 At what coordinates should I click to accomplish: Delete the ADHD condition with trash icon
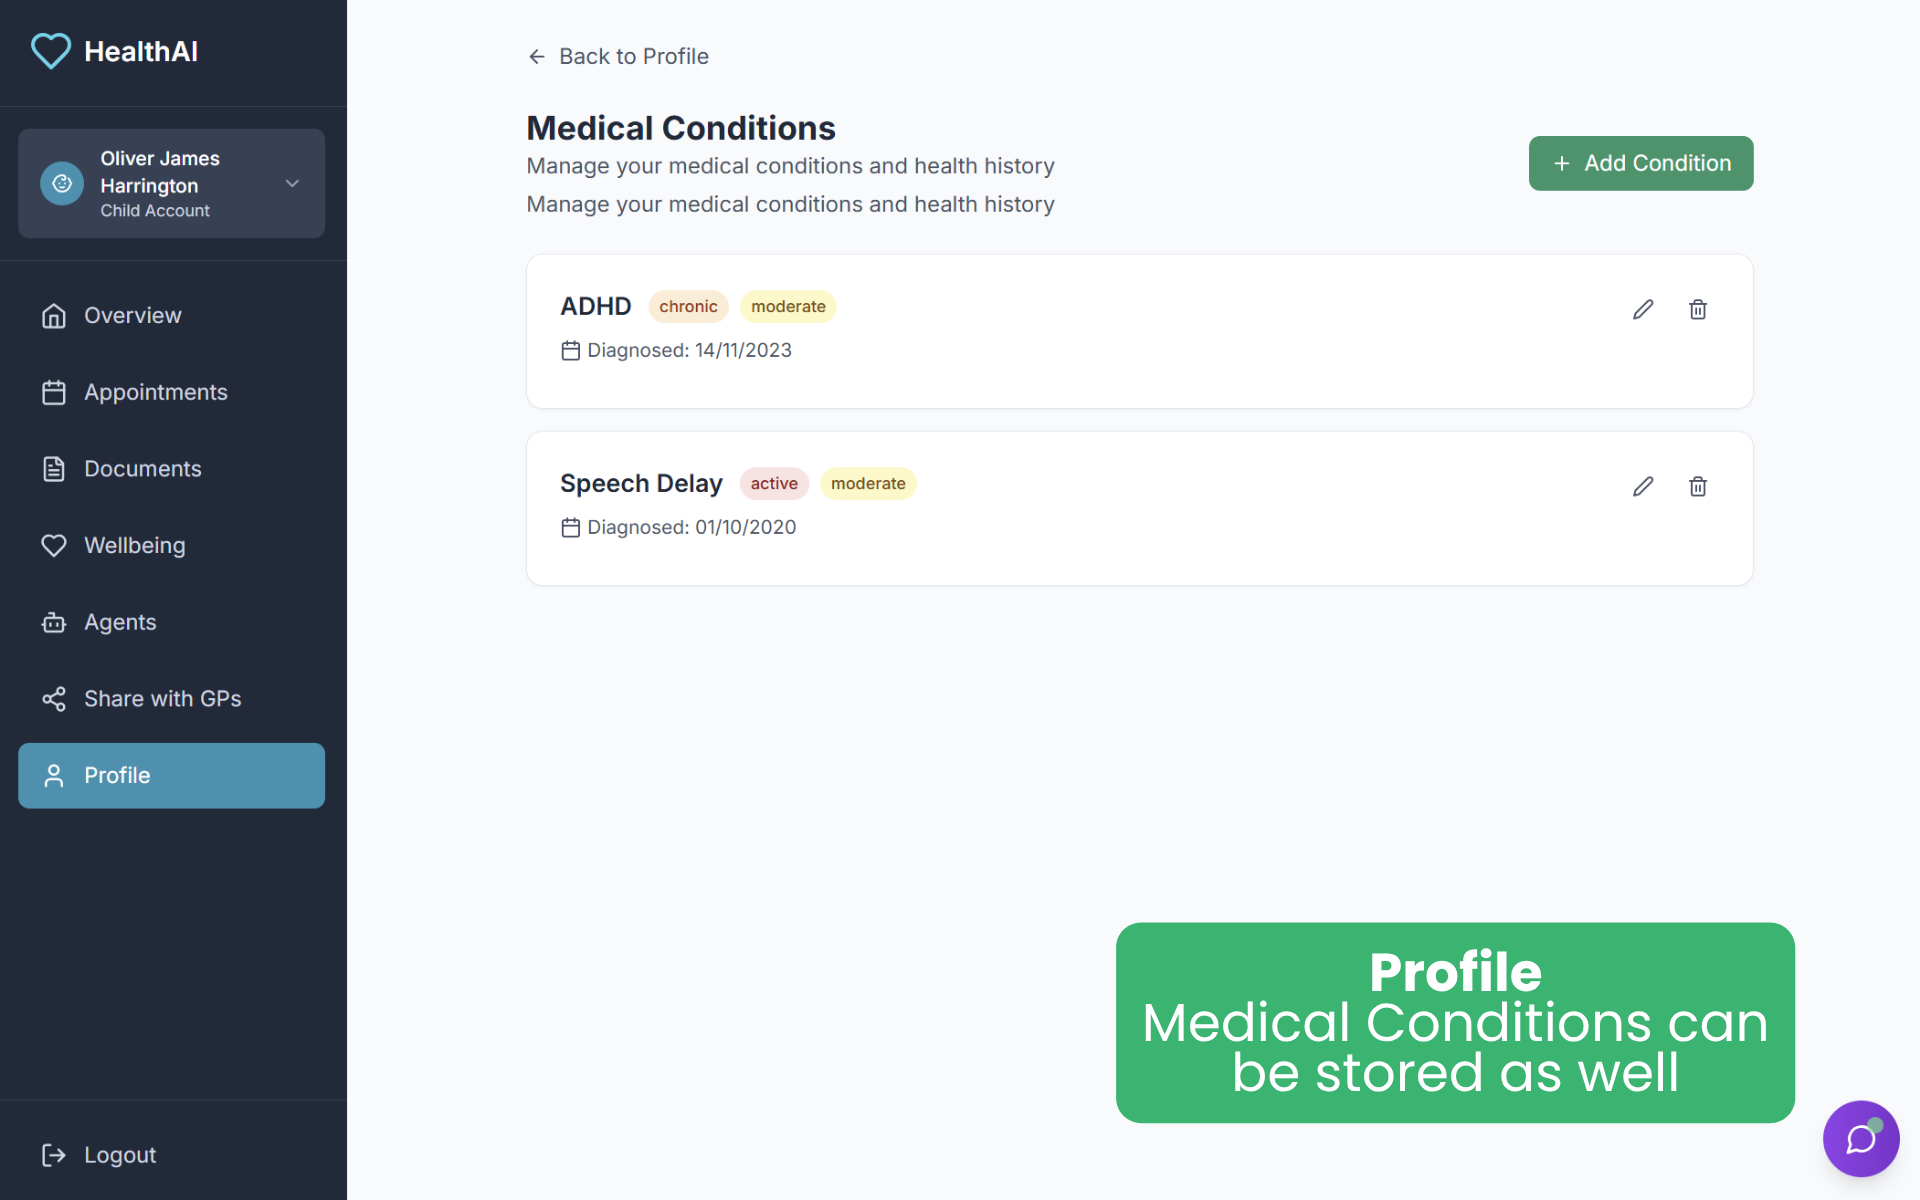coord(1697,310)
